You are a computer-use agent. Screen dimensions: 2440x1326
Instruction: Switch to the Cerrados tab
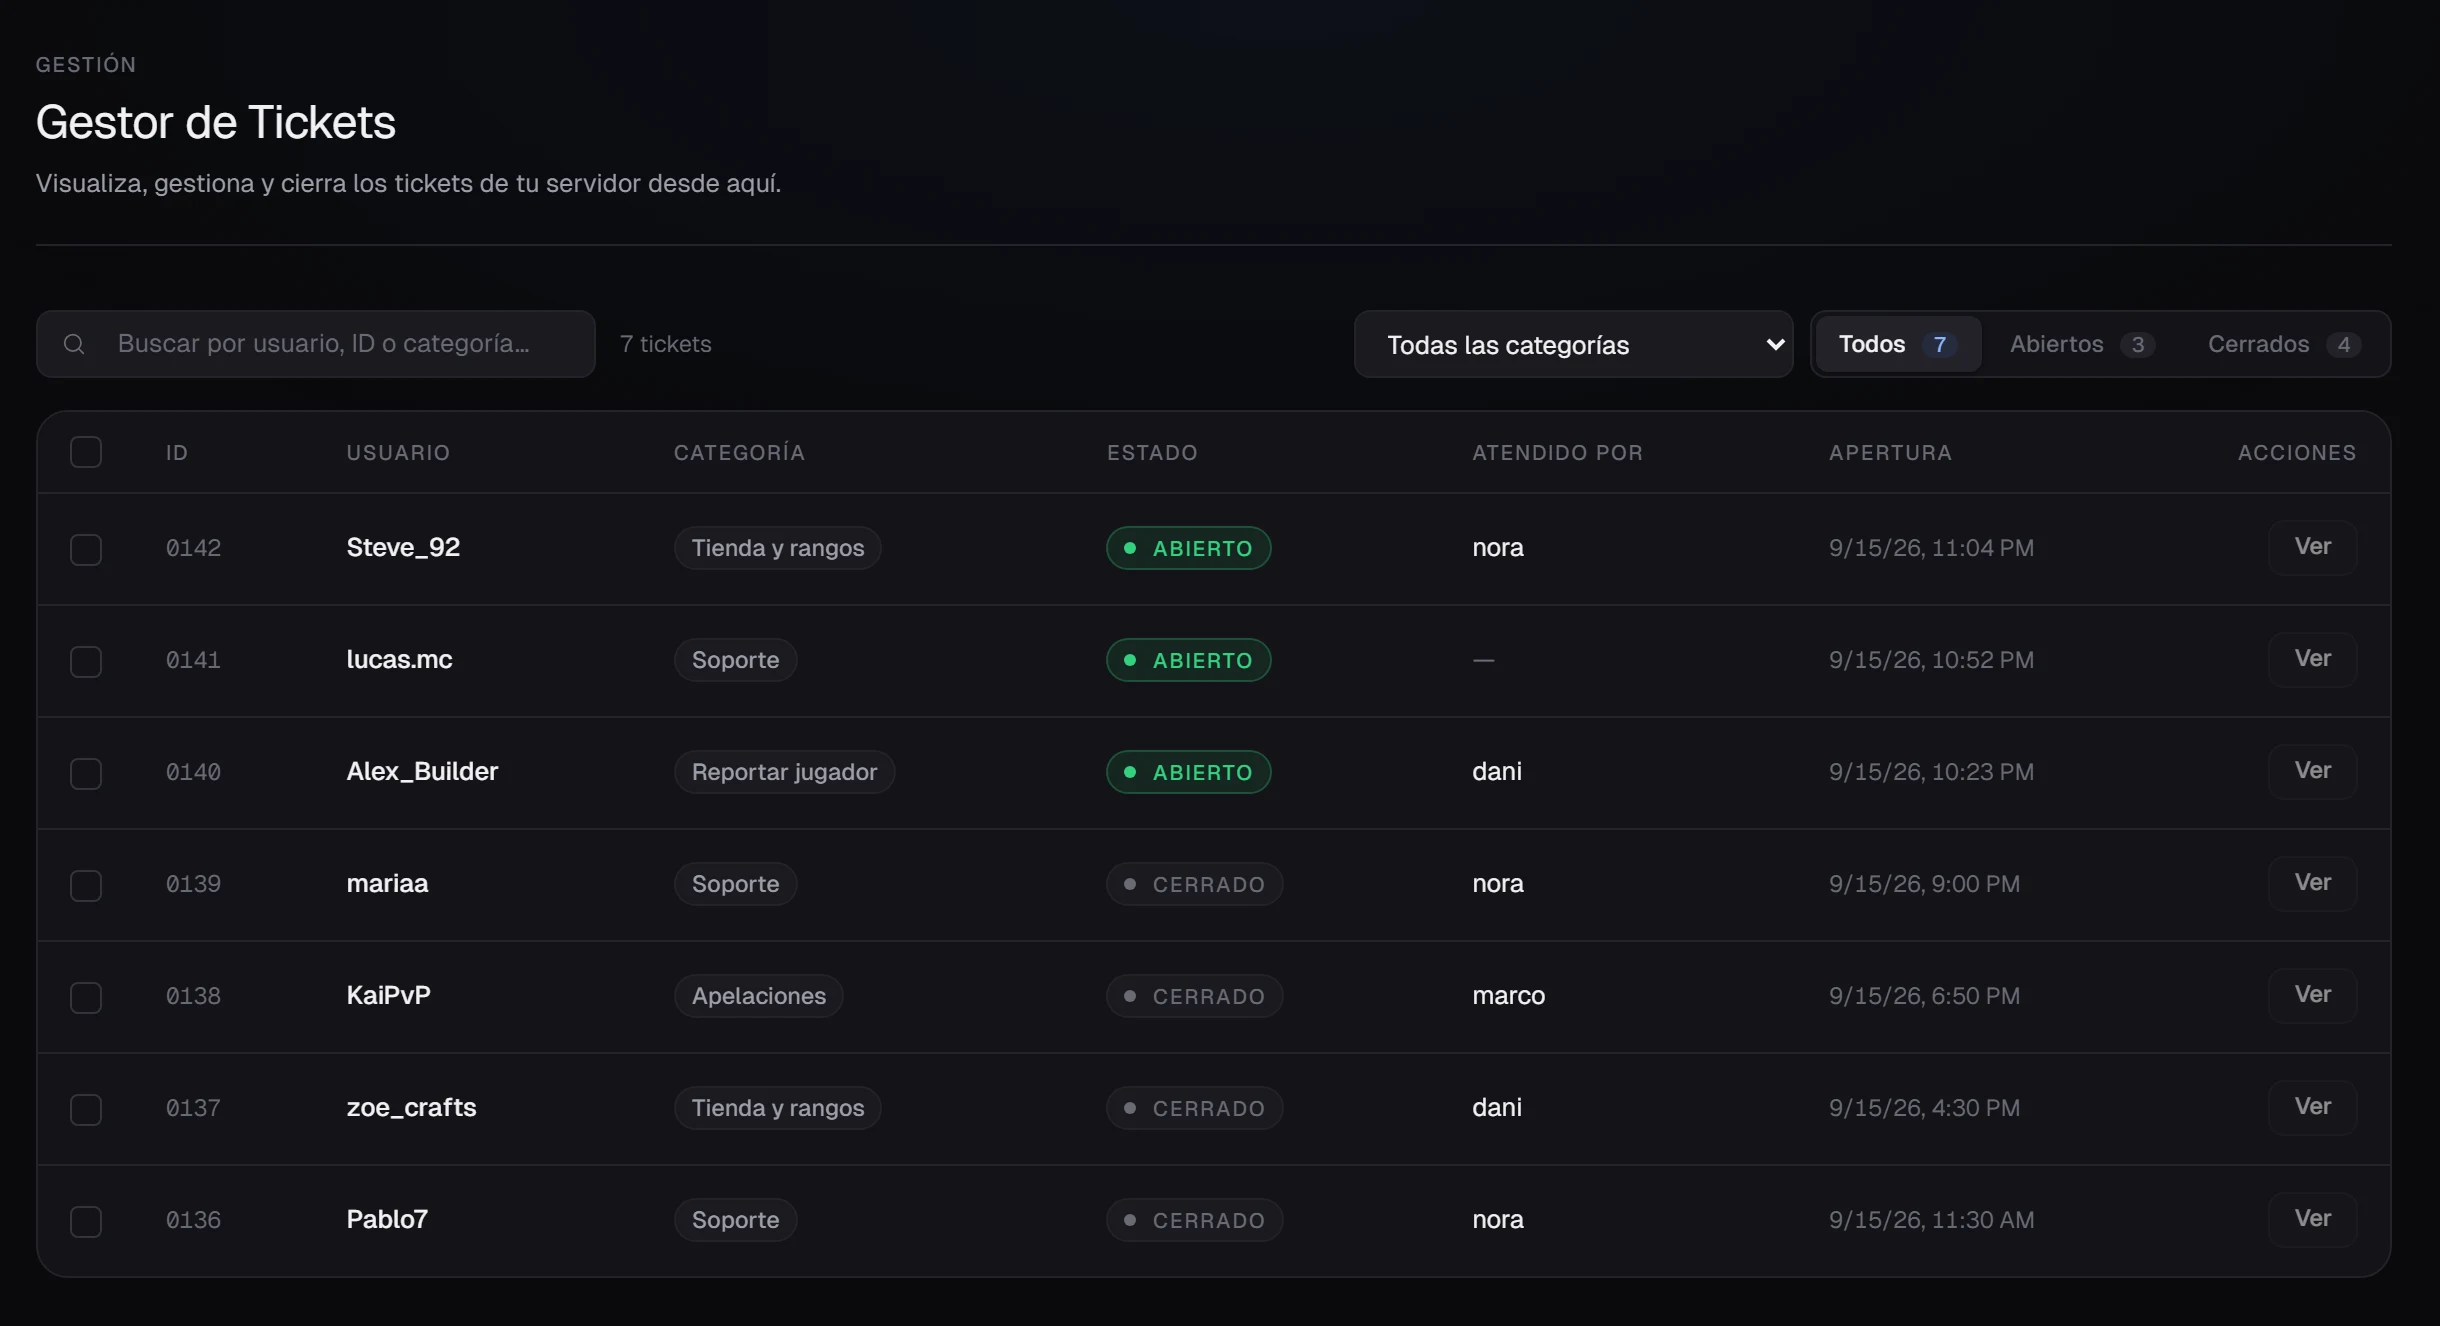point(2284,344)
